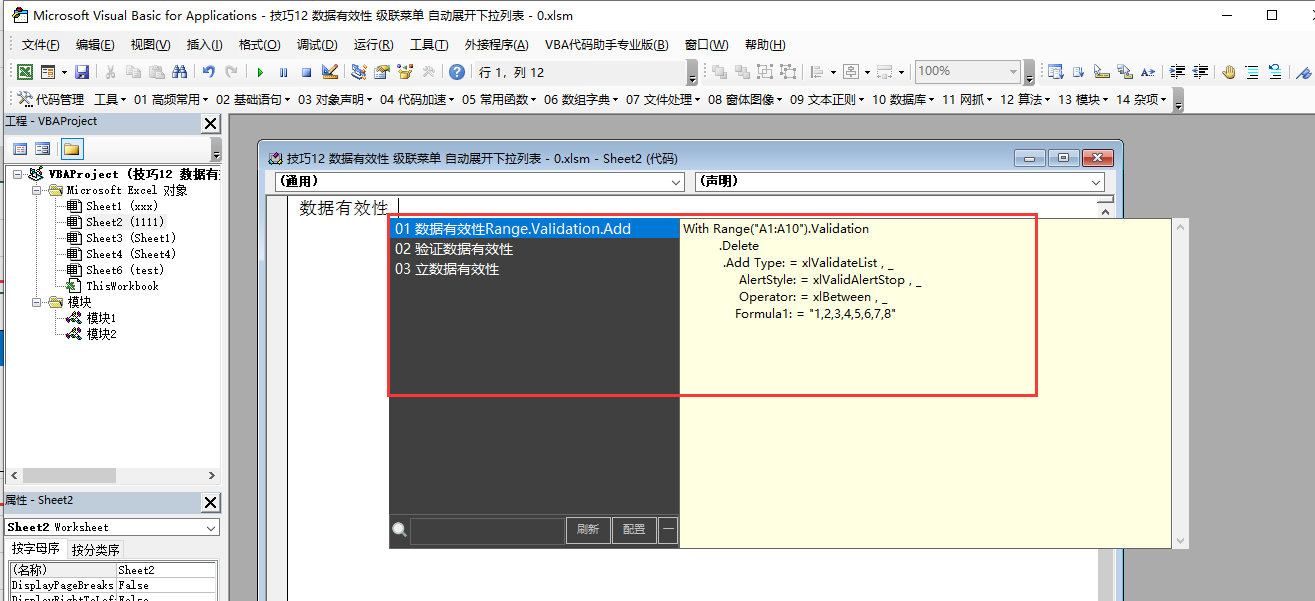
Task: Open the (通用) object dropdown
Action: pyautogui.click(x=676, y=182)
